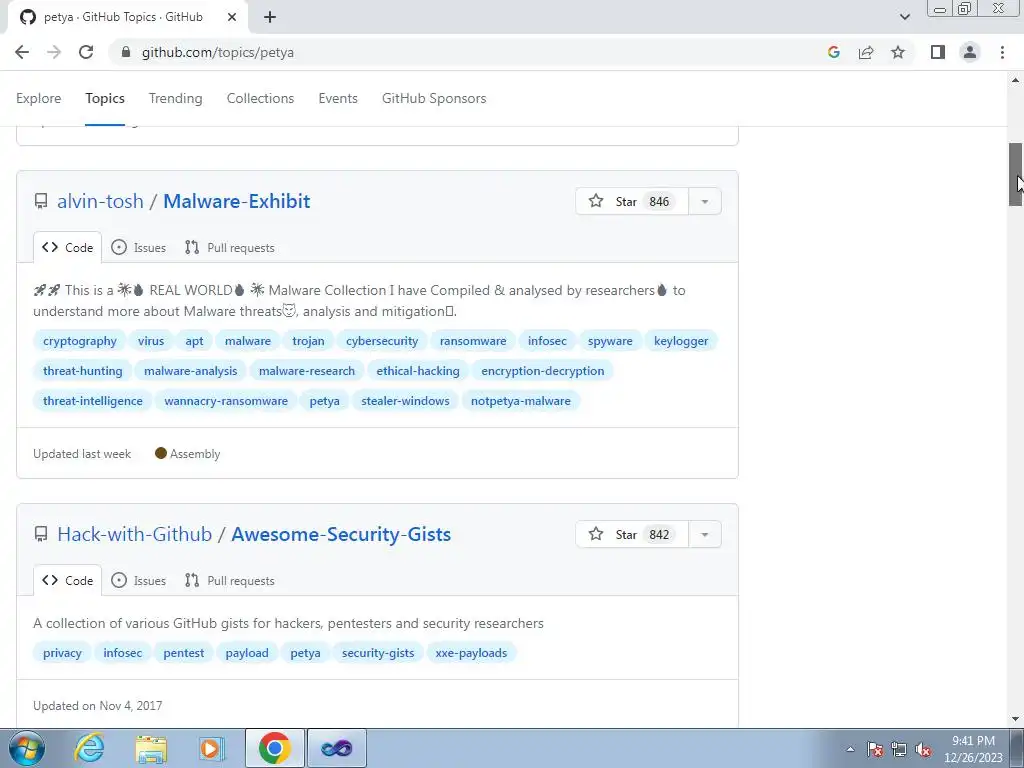Open the Malware-Exhibit repository link
This screenshot has width=1024, height=768.
pyautogui.click(x=236, y=201)
